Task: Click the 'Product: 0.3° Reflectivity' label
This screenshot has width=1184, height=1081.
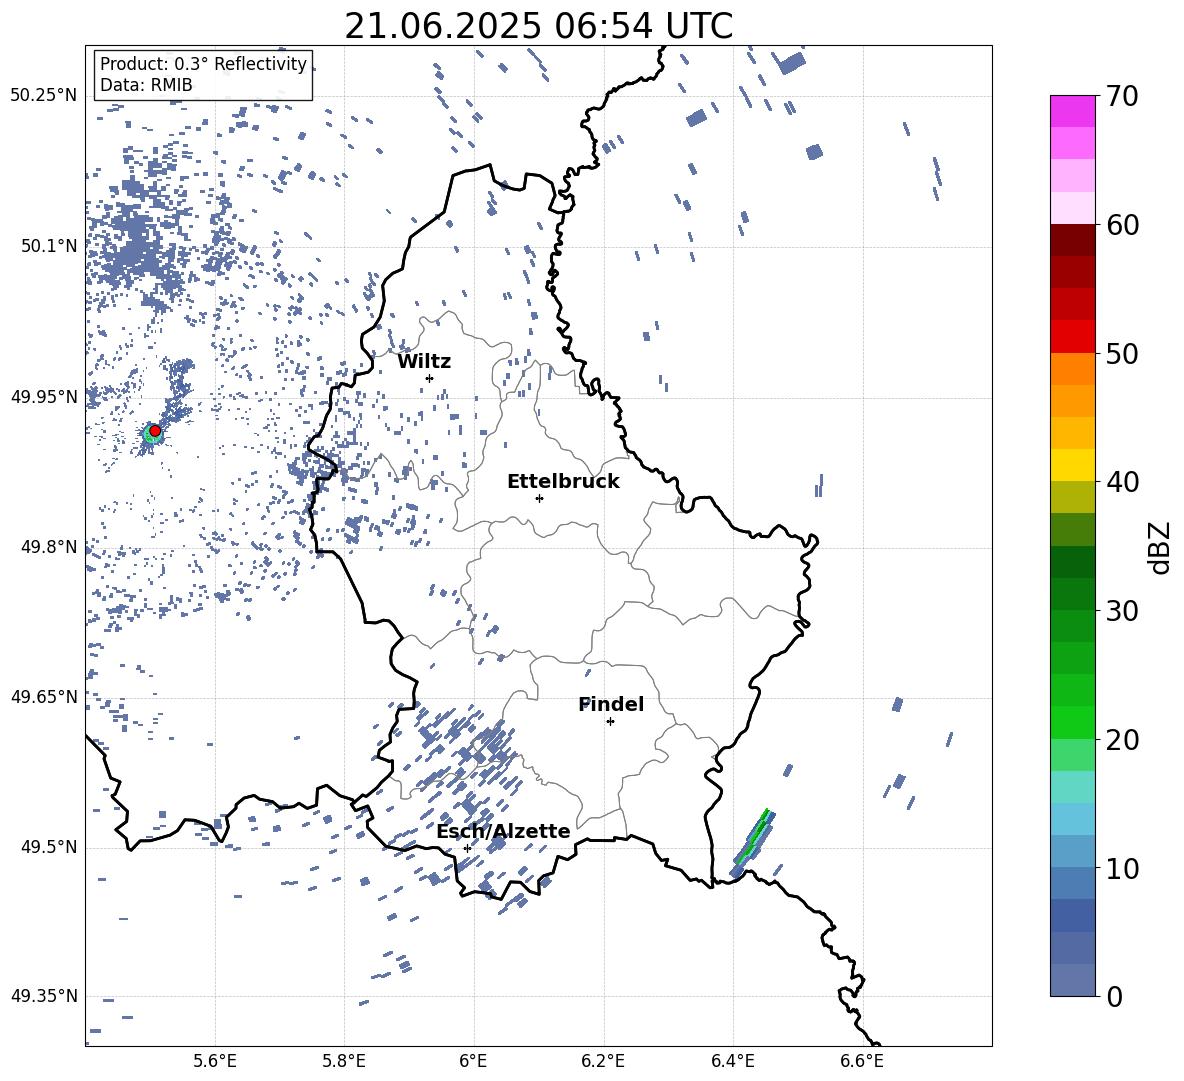Action: [203, 64]
